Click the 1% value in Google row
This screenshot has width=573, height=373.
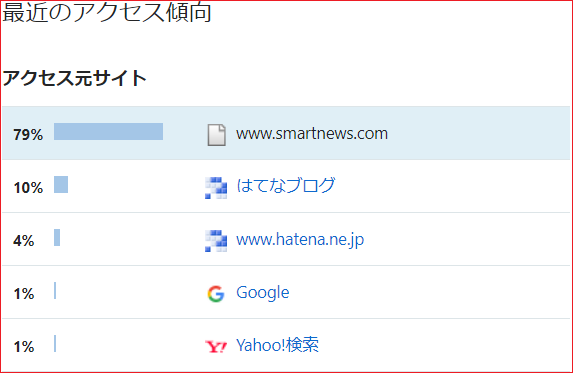(24, 294)
